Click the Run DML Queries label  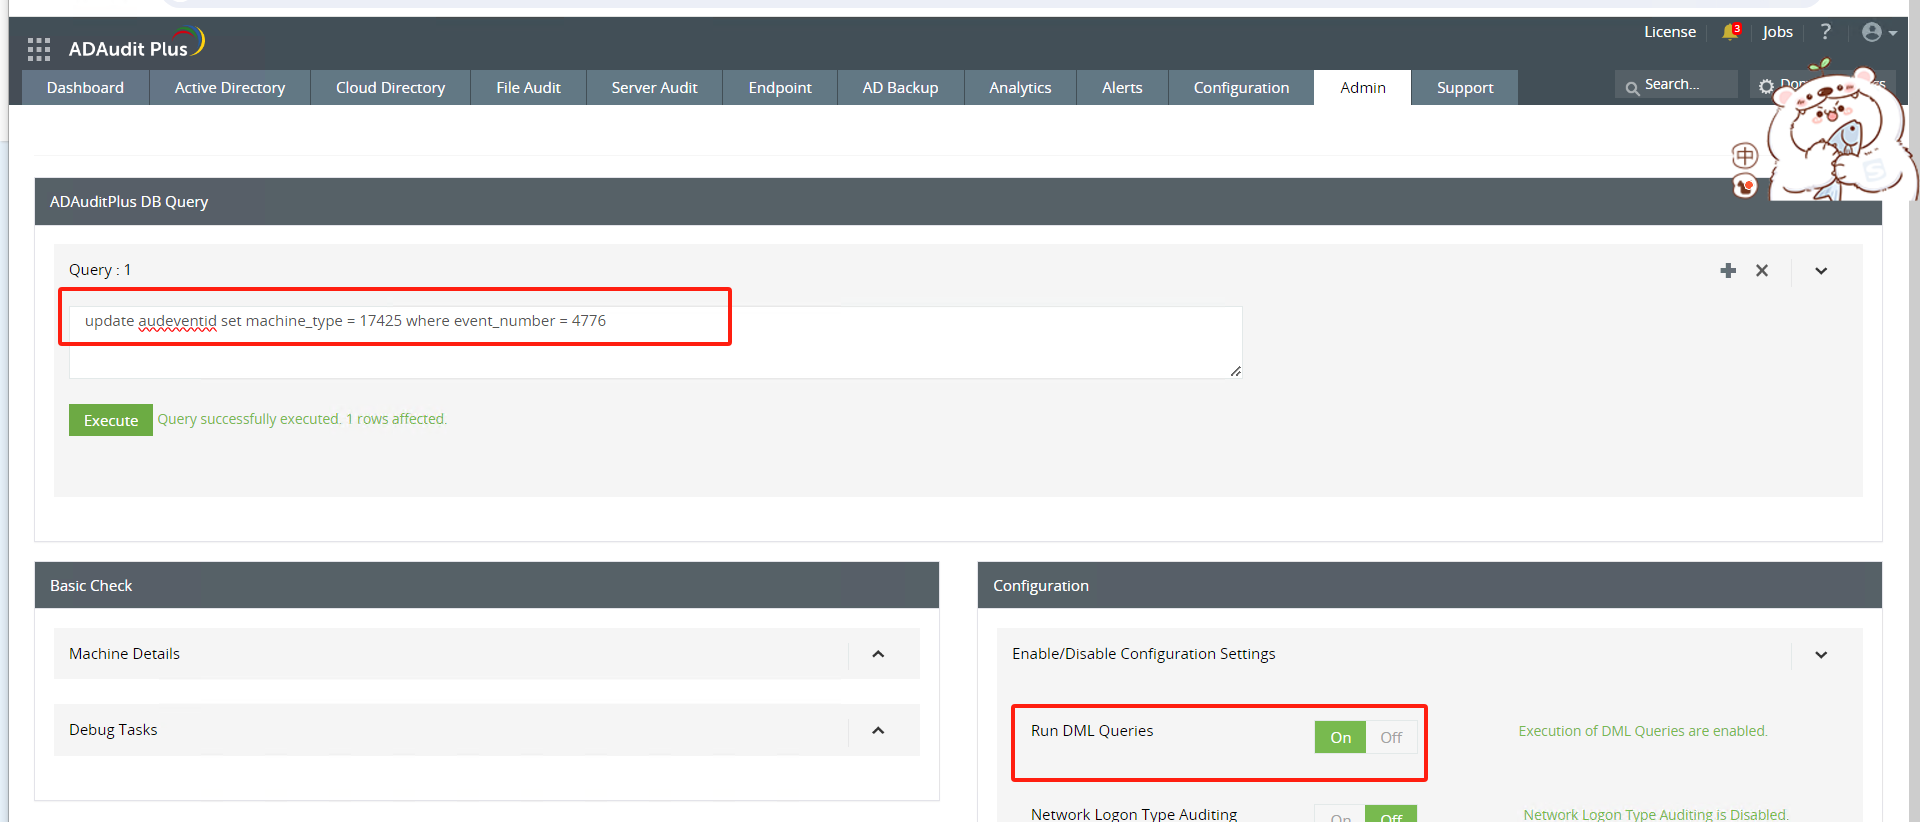[x=1092, y=731]
